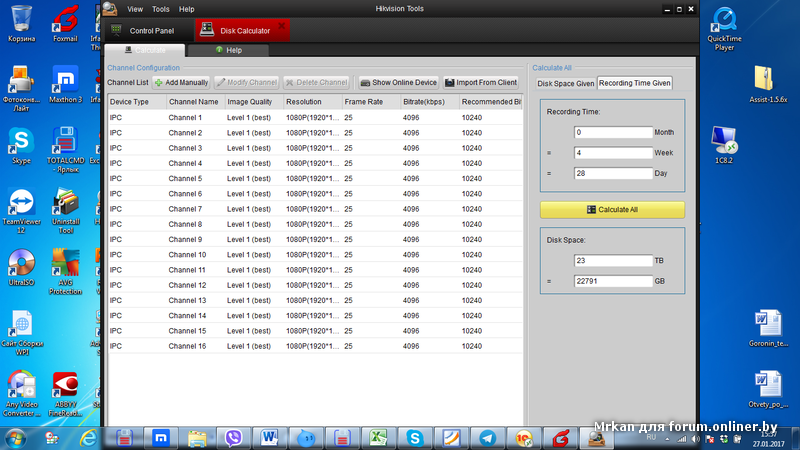Select the Disk Space Given tab
The width and height of the screenshot is (800, 450).
[x=565, y=83]
